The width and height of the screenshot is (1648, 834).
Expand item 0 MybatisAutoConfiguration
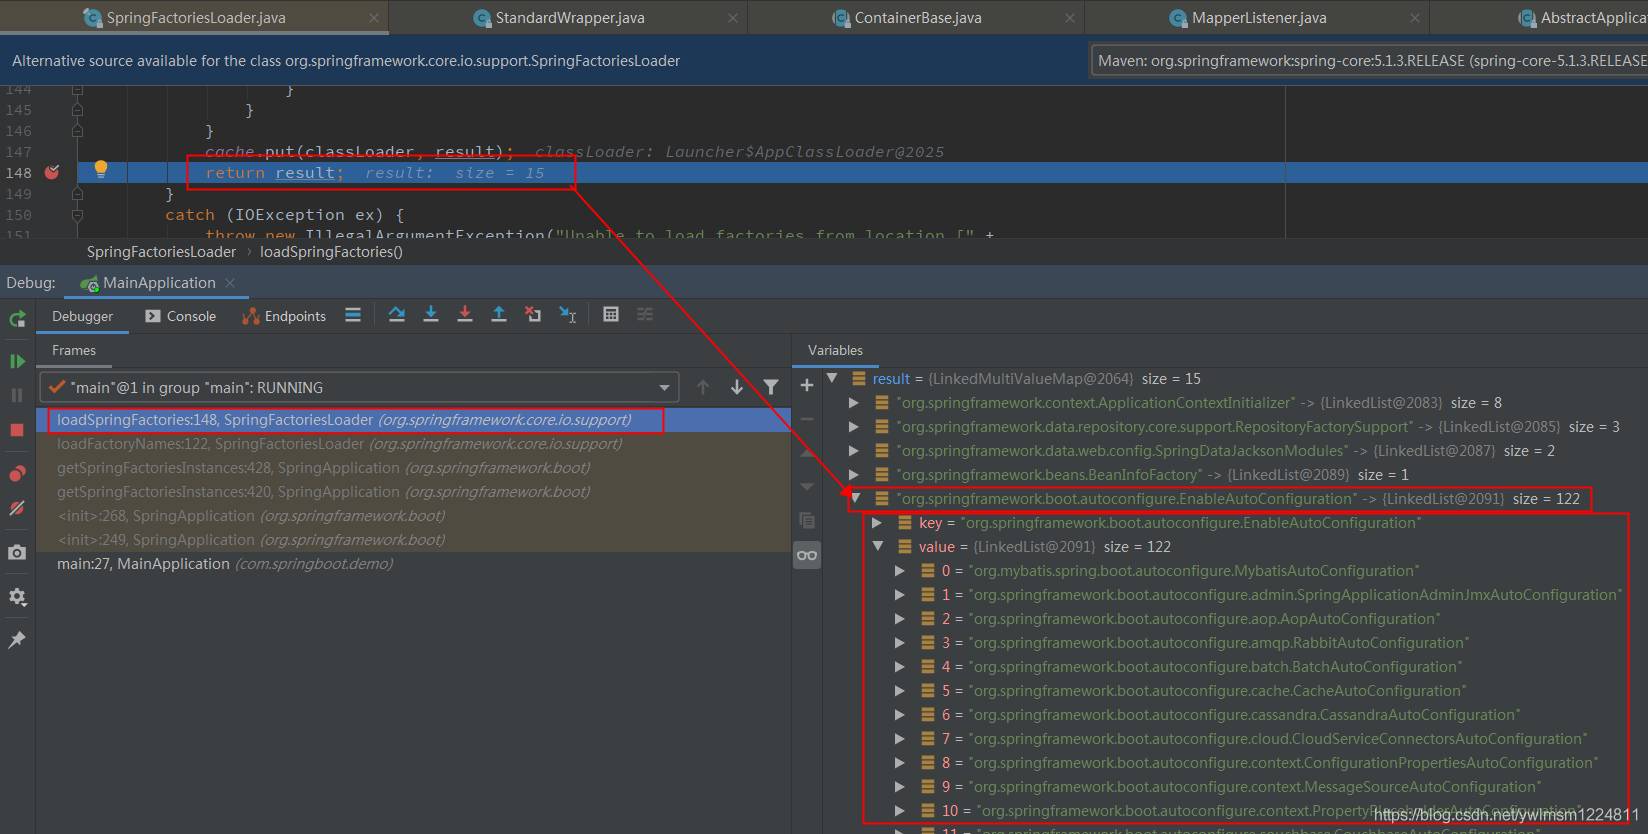tap(899, 571)
